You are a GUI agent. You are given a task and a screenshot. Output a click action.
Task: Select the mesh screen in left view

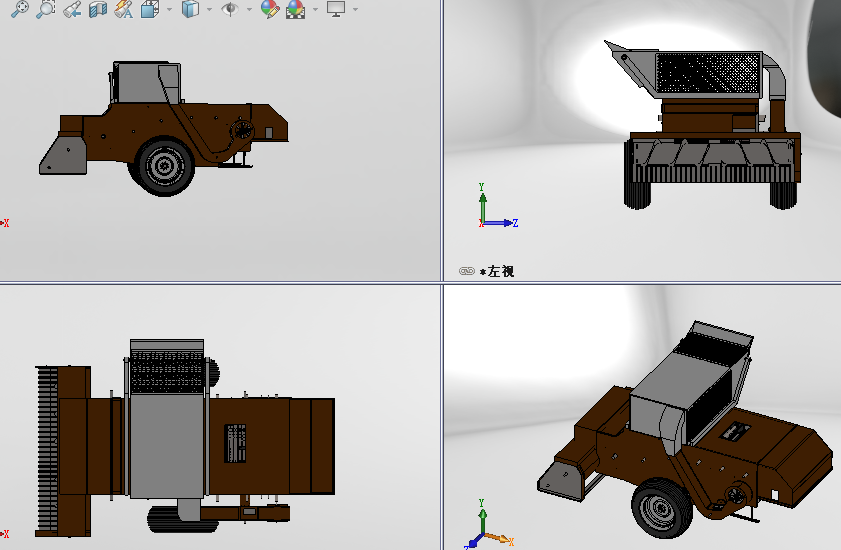point(708,72)
